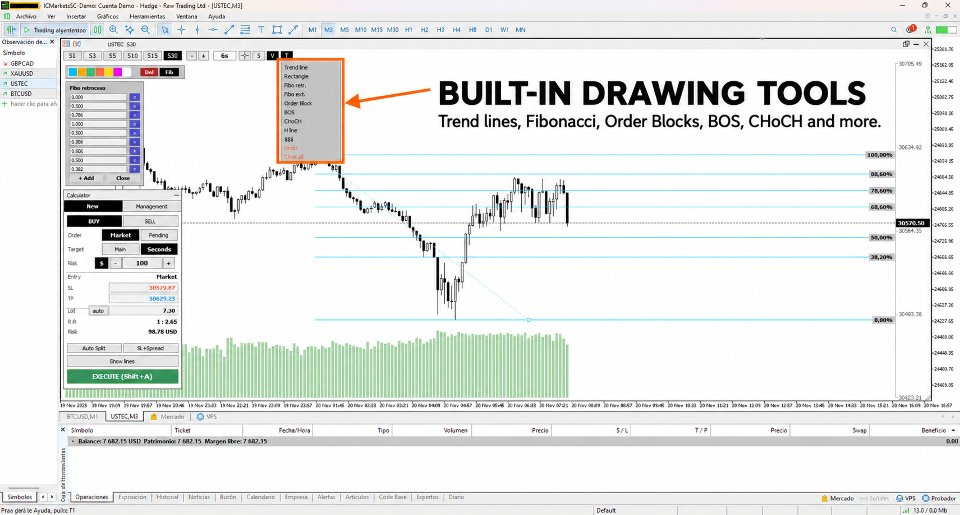
Task: Select the vertical line drawing tool
Action: [x=197, y=29]
